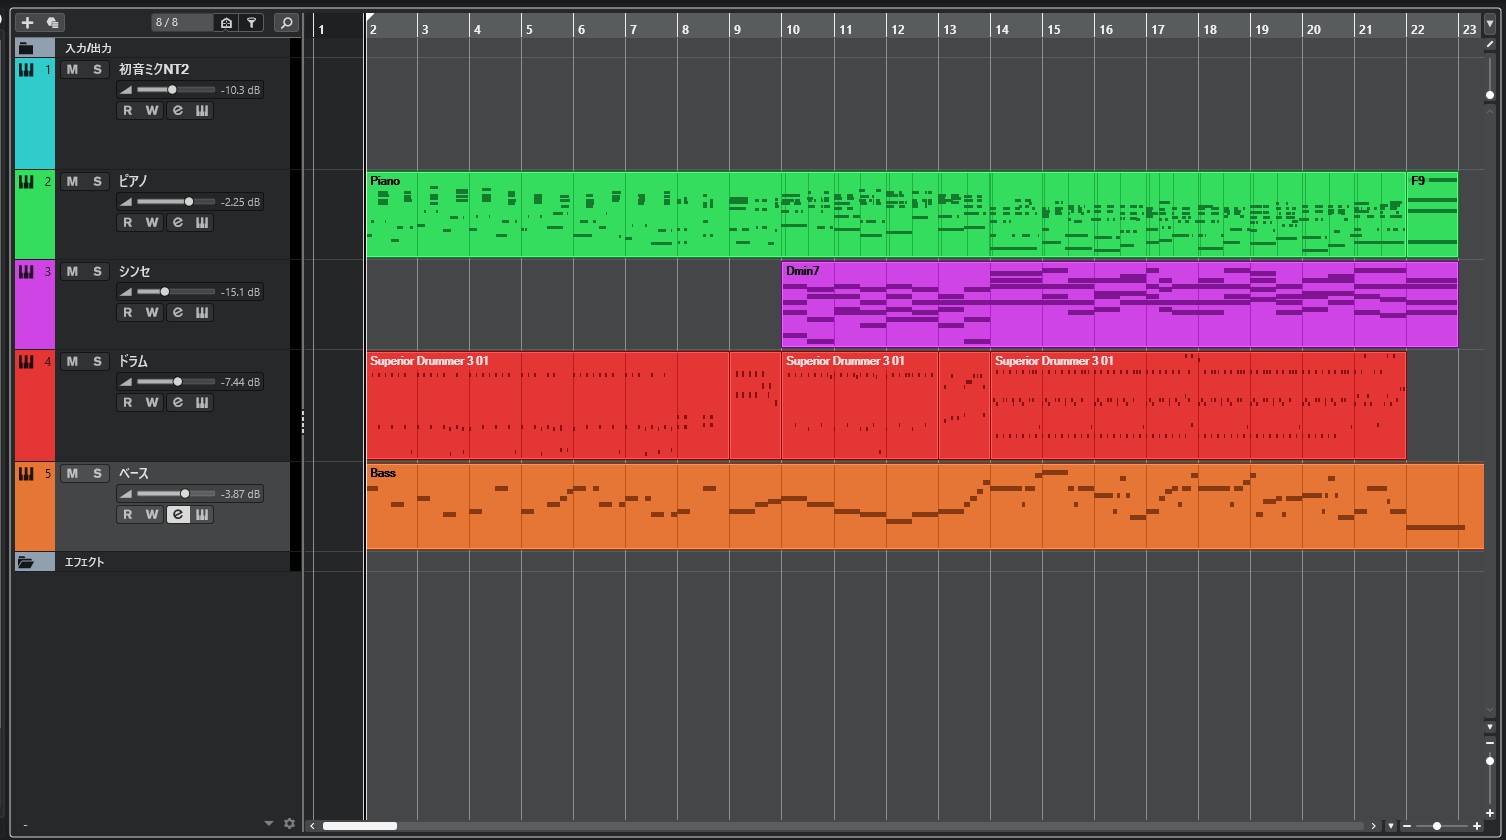Screen dimensions: 1506x840
Task: Enable Read automation on 初音ミクNT2 track
Action: [x=127, y=110]
